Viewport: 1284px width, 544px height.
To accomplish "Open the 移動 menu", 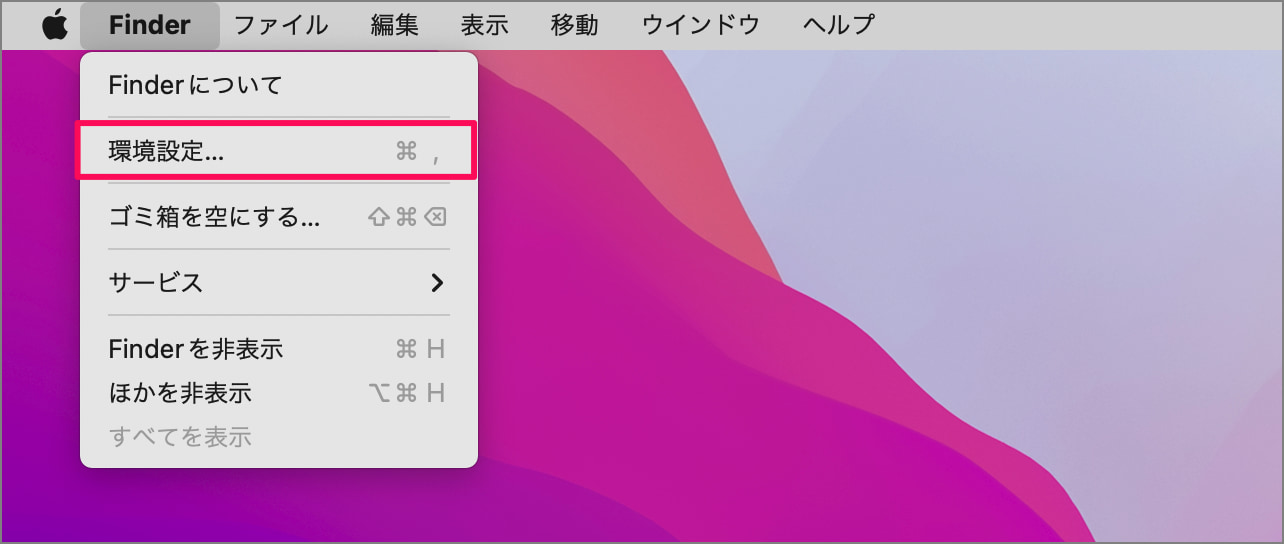I will point(575,25).
